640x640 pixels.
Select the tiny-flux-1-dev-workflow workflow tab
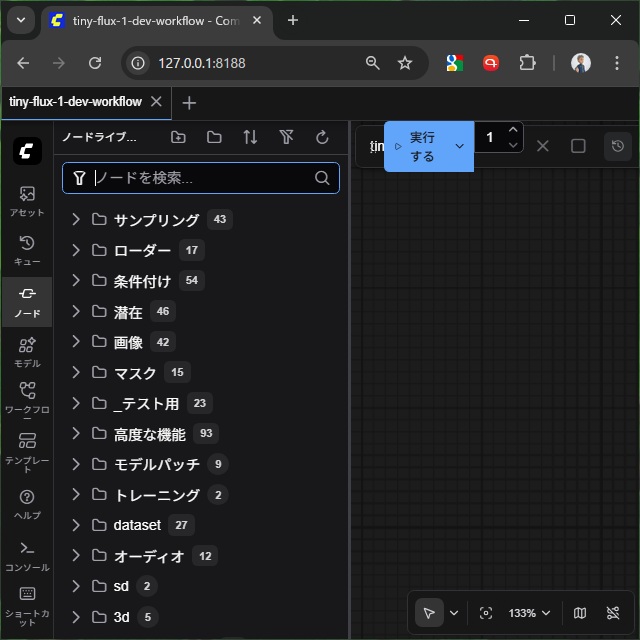pos(75,102)
